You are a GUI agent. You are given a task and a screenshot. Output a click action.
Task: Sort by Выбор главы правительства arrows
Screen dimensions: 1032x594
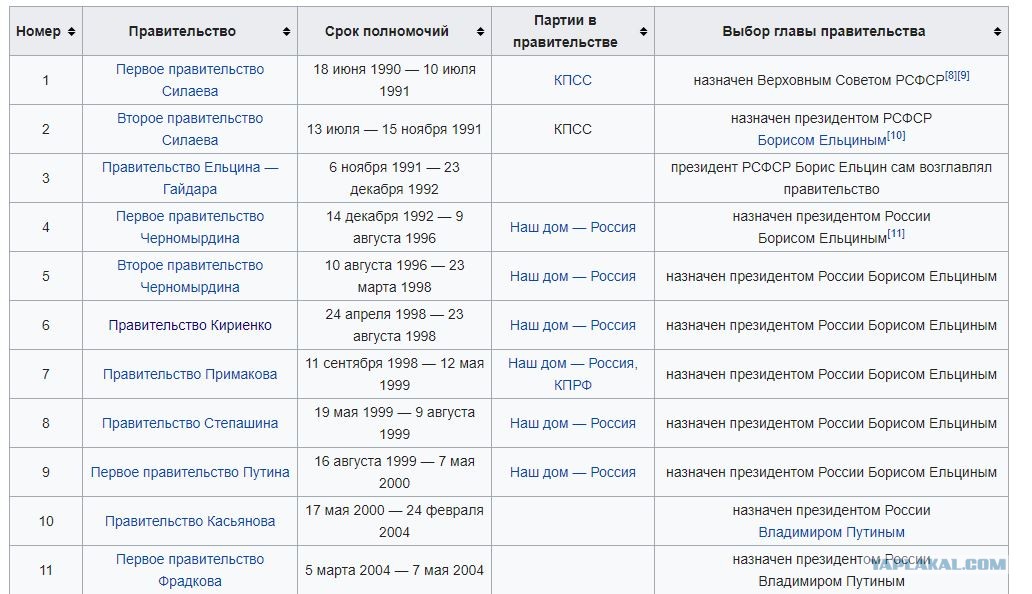998,32
